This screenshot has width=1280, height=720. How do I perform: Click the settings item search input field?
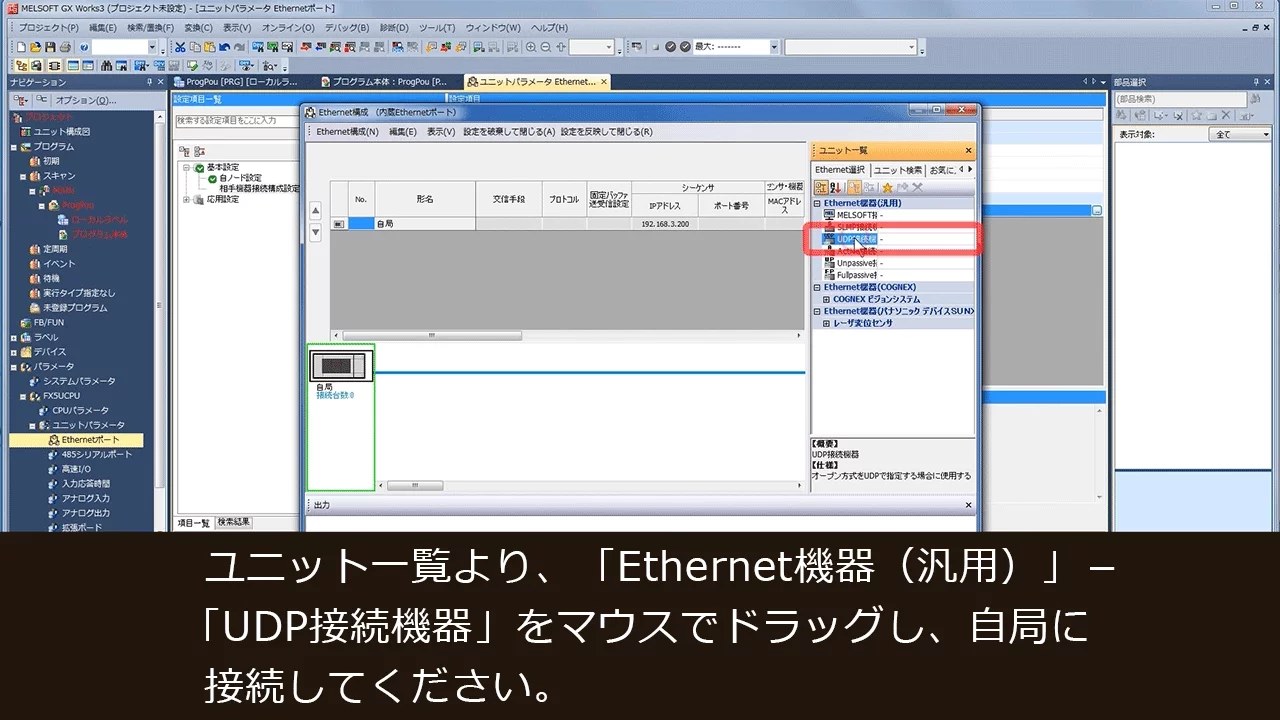tap(236, 120)
